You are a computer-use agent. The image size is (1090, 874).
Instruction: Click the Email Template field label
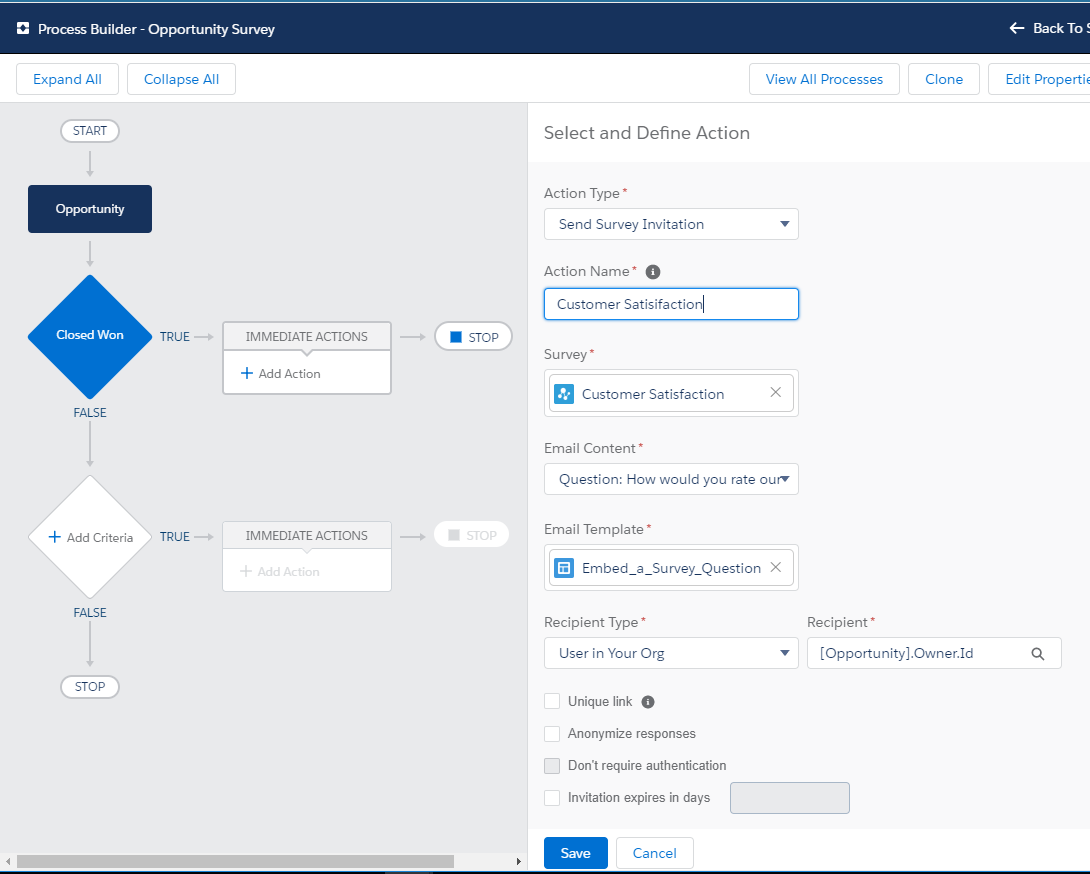click(x=594, y=529)
